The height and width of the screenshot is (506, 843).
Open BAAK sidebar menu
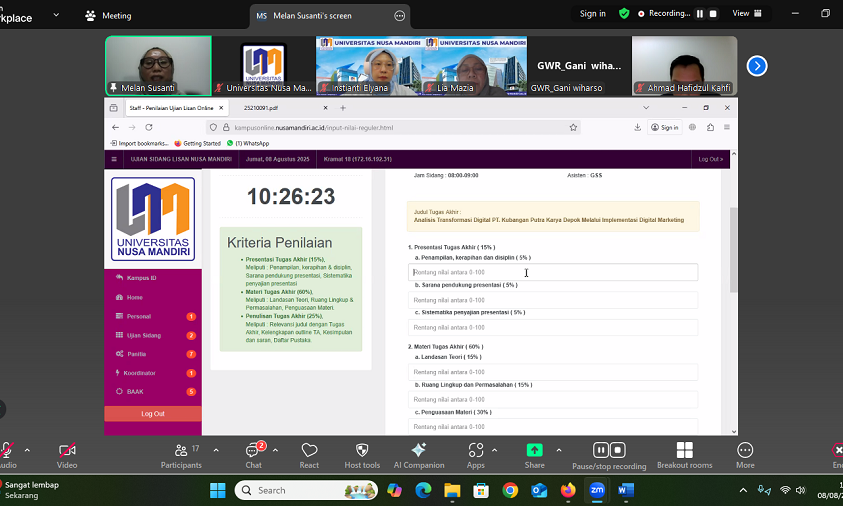[153, 391]
